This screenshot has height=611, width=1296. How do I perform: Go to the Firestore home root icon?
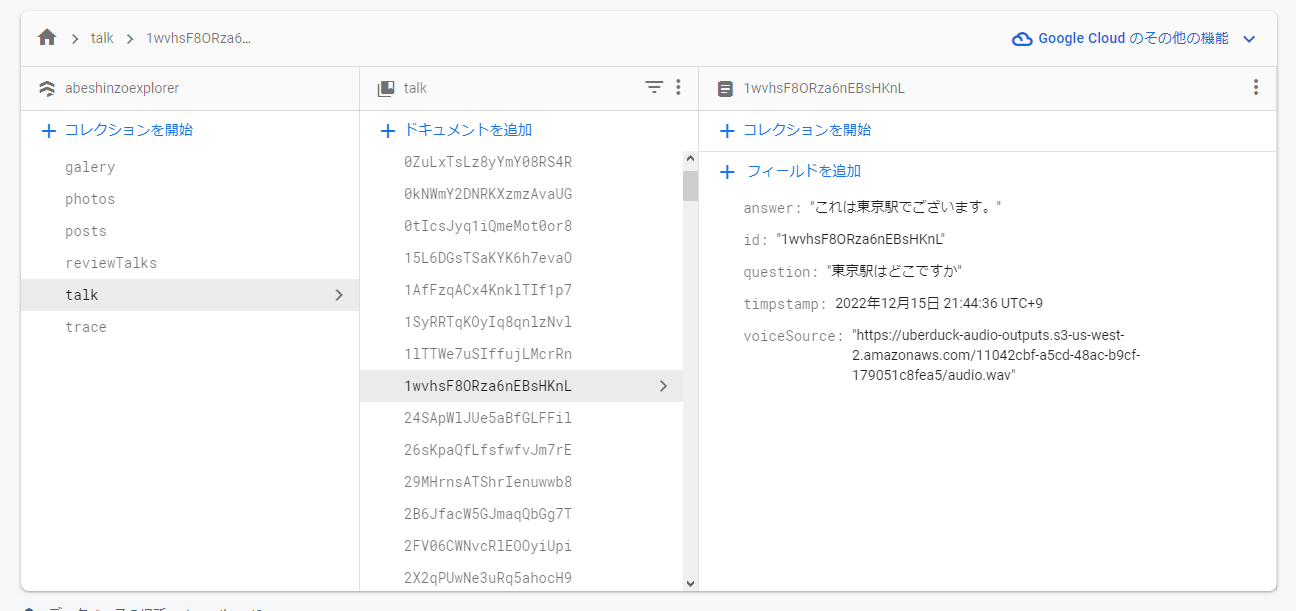click(x=47, y=38)
